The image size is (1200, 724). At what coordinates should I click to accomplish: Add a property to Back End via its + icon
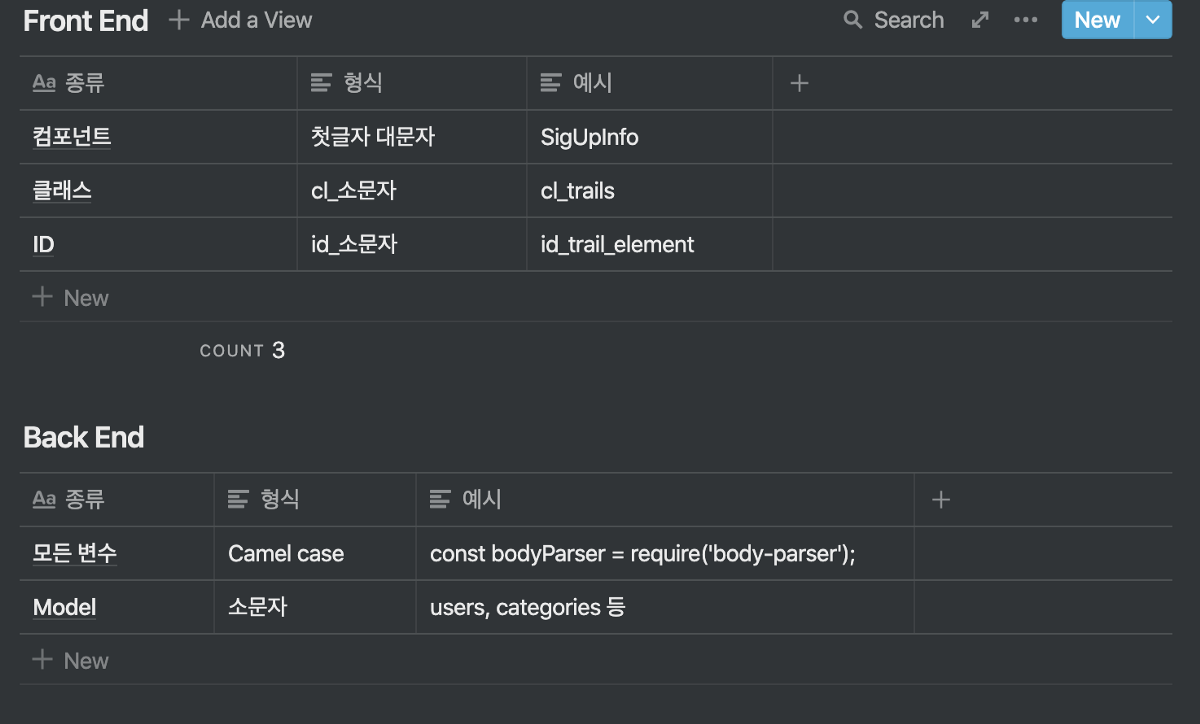click(x=941, y=499)
